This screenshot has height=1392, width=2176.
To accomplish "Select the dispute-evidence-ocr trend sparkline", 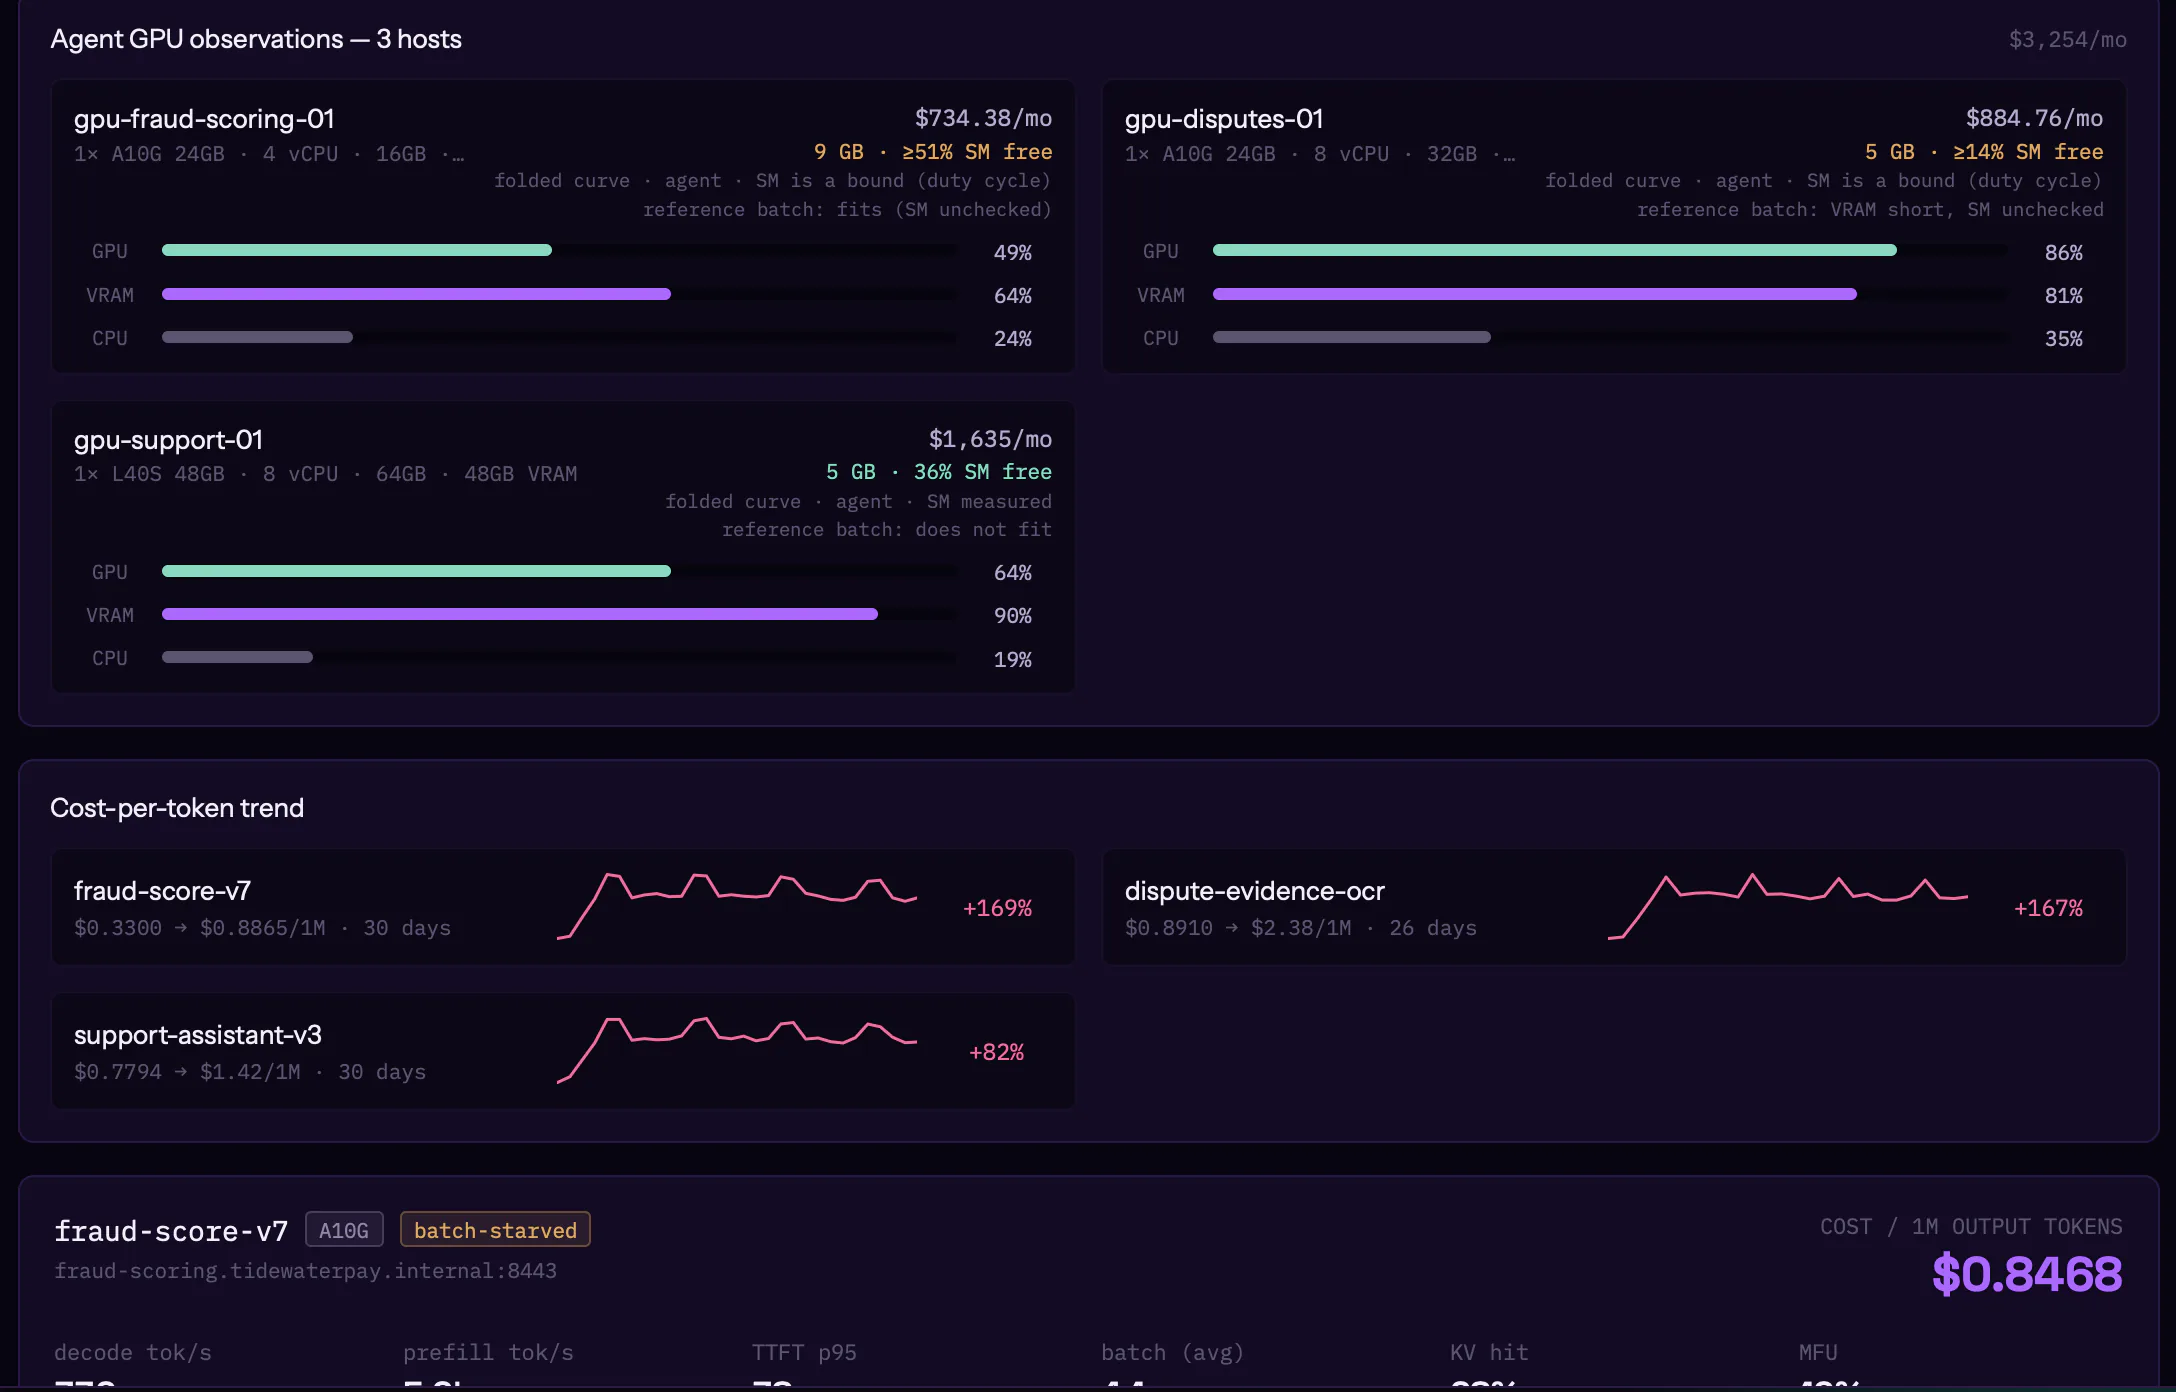I will click(1788, 906).
